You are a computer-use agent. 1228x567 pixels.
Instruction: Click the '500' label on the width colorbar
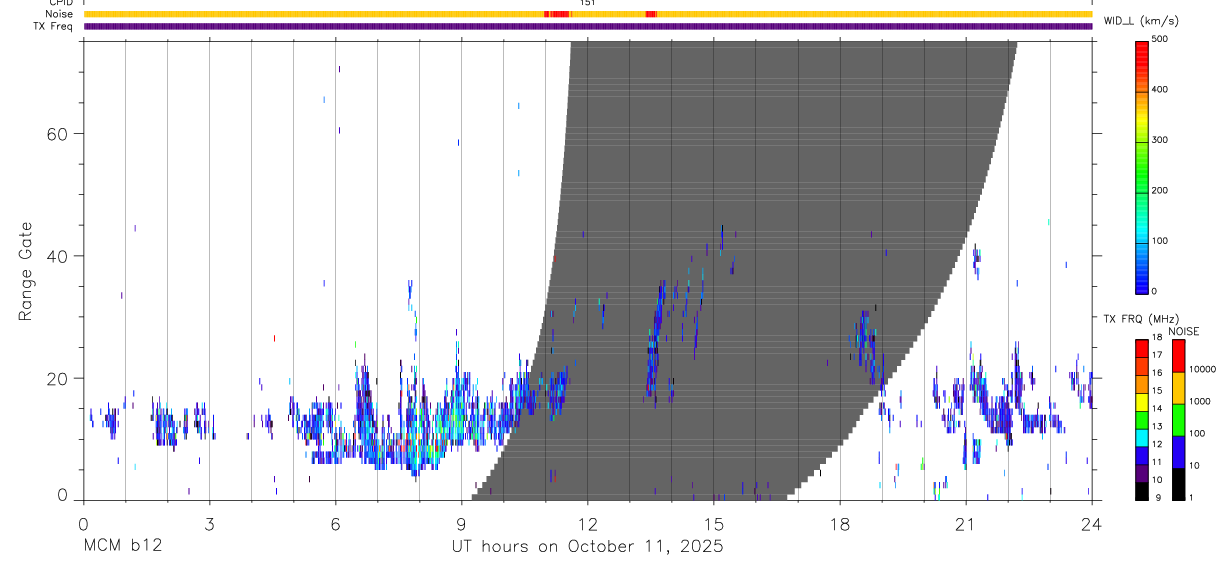tap(1160, 39)
